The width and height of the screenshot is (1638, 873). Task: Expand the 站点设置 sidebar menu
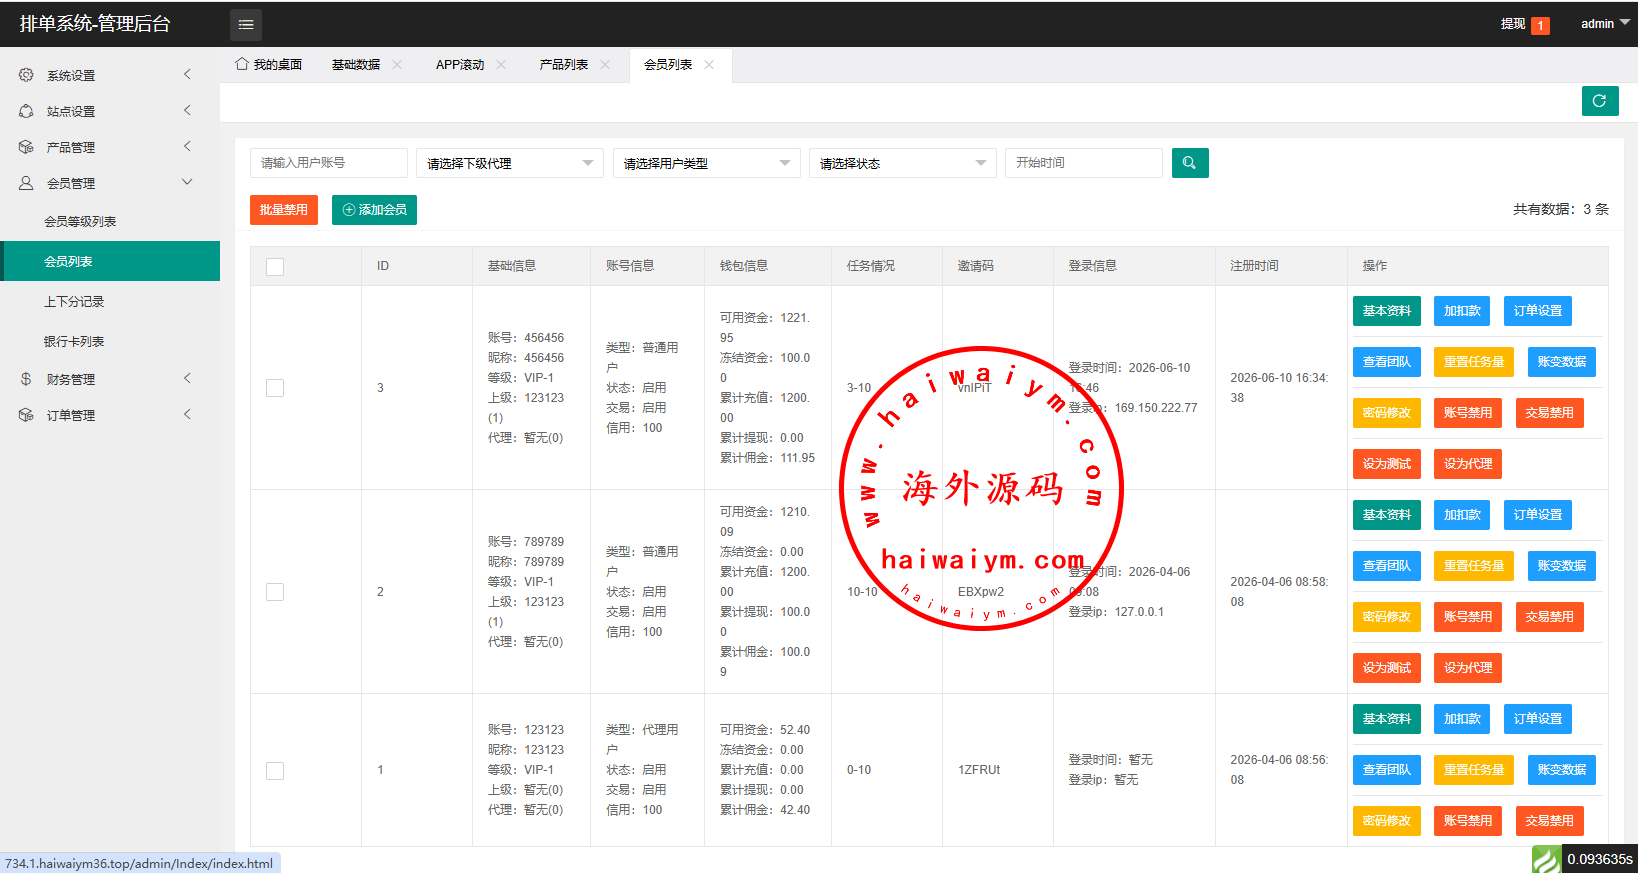tap(188, 111)
